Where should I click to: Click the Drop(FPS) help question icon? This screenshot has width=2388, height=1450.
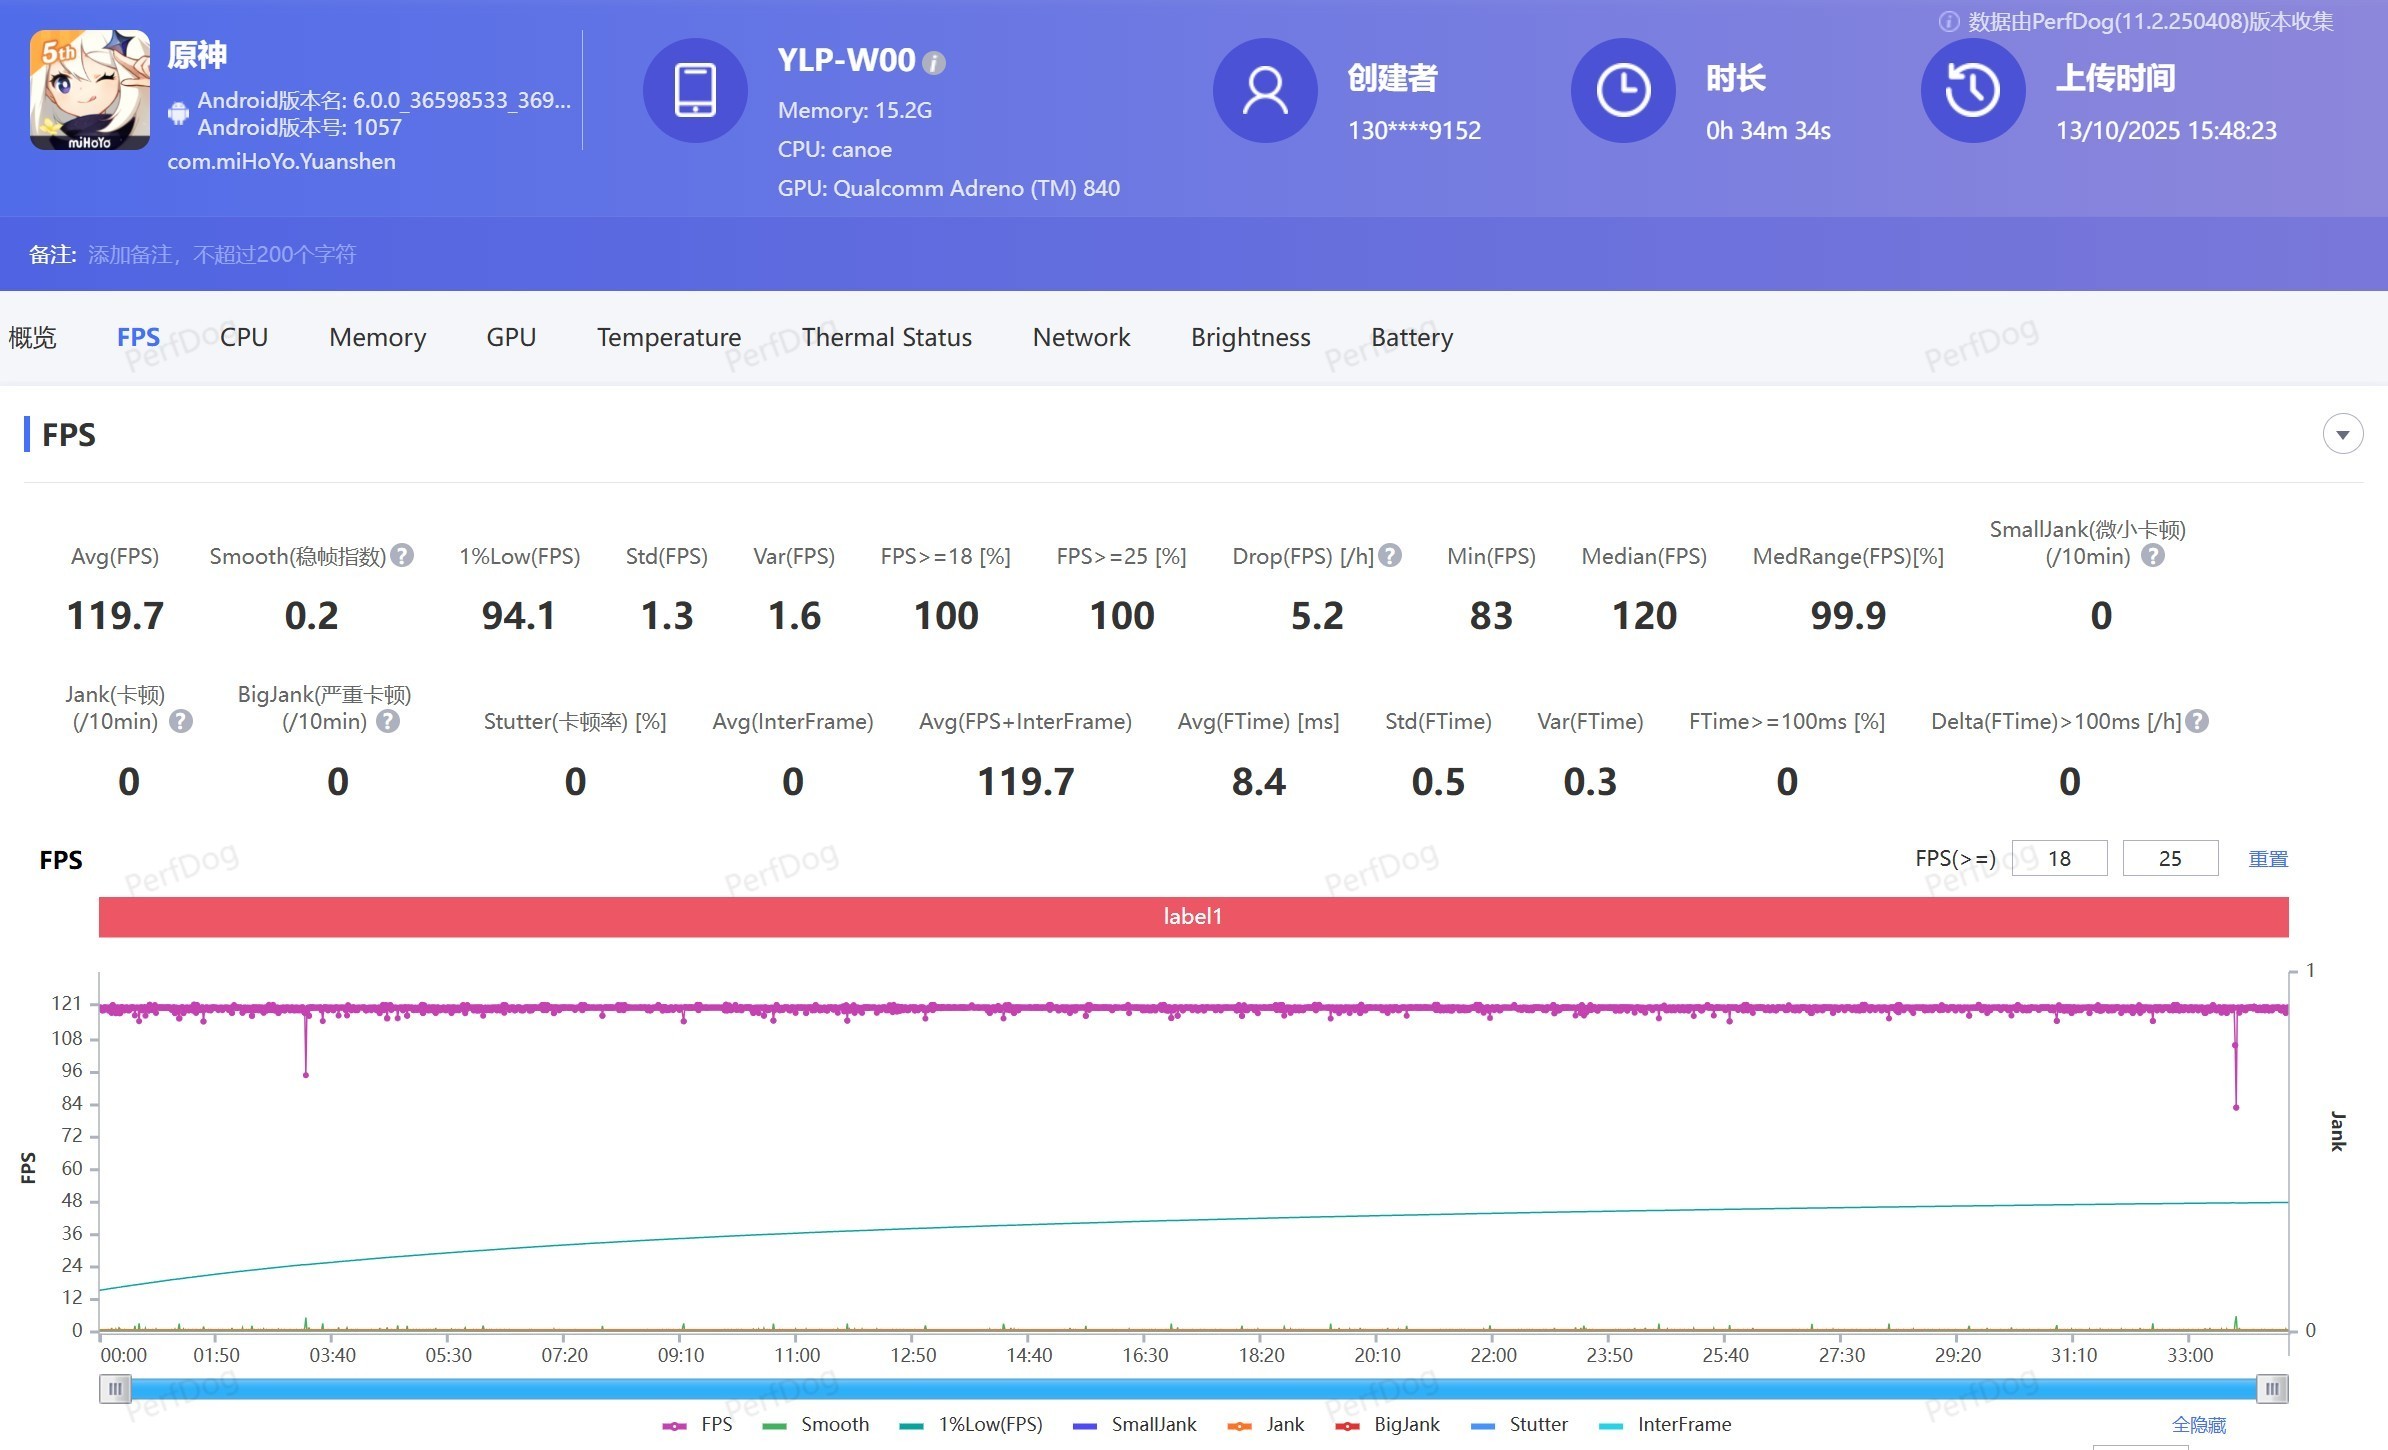point(1390,556)
